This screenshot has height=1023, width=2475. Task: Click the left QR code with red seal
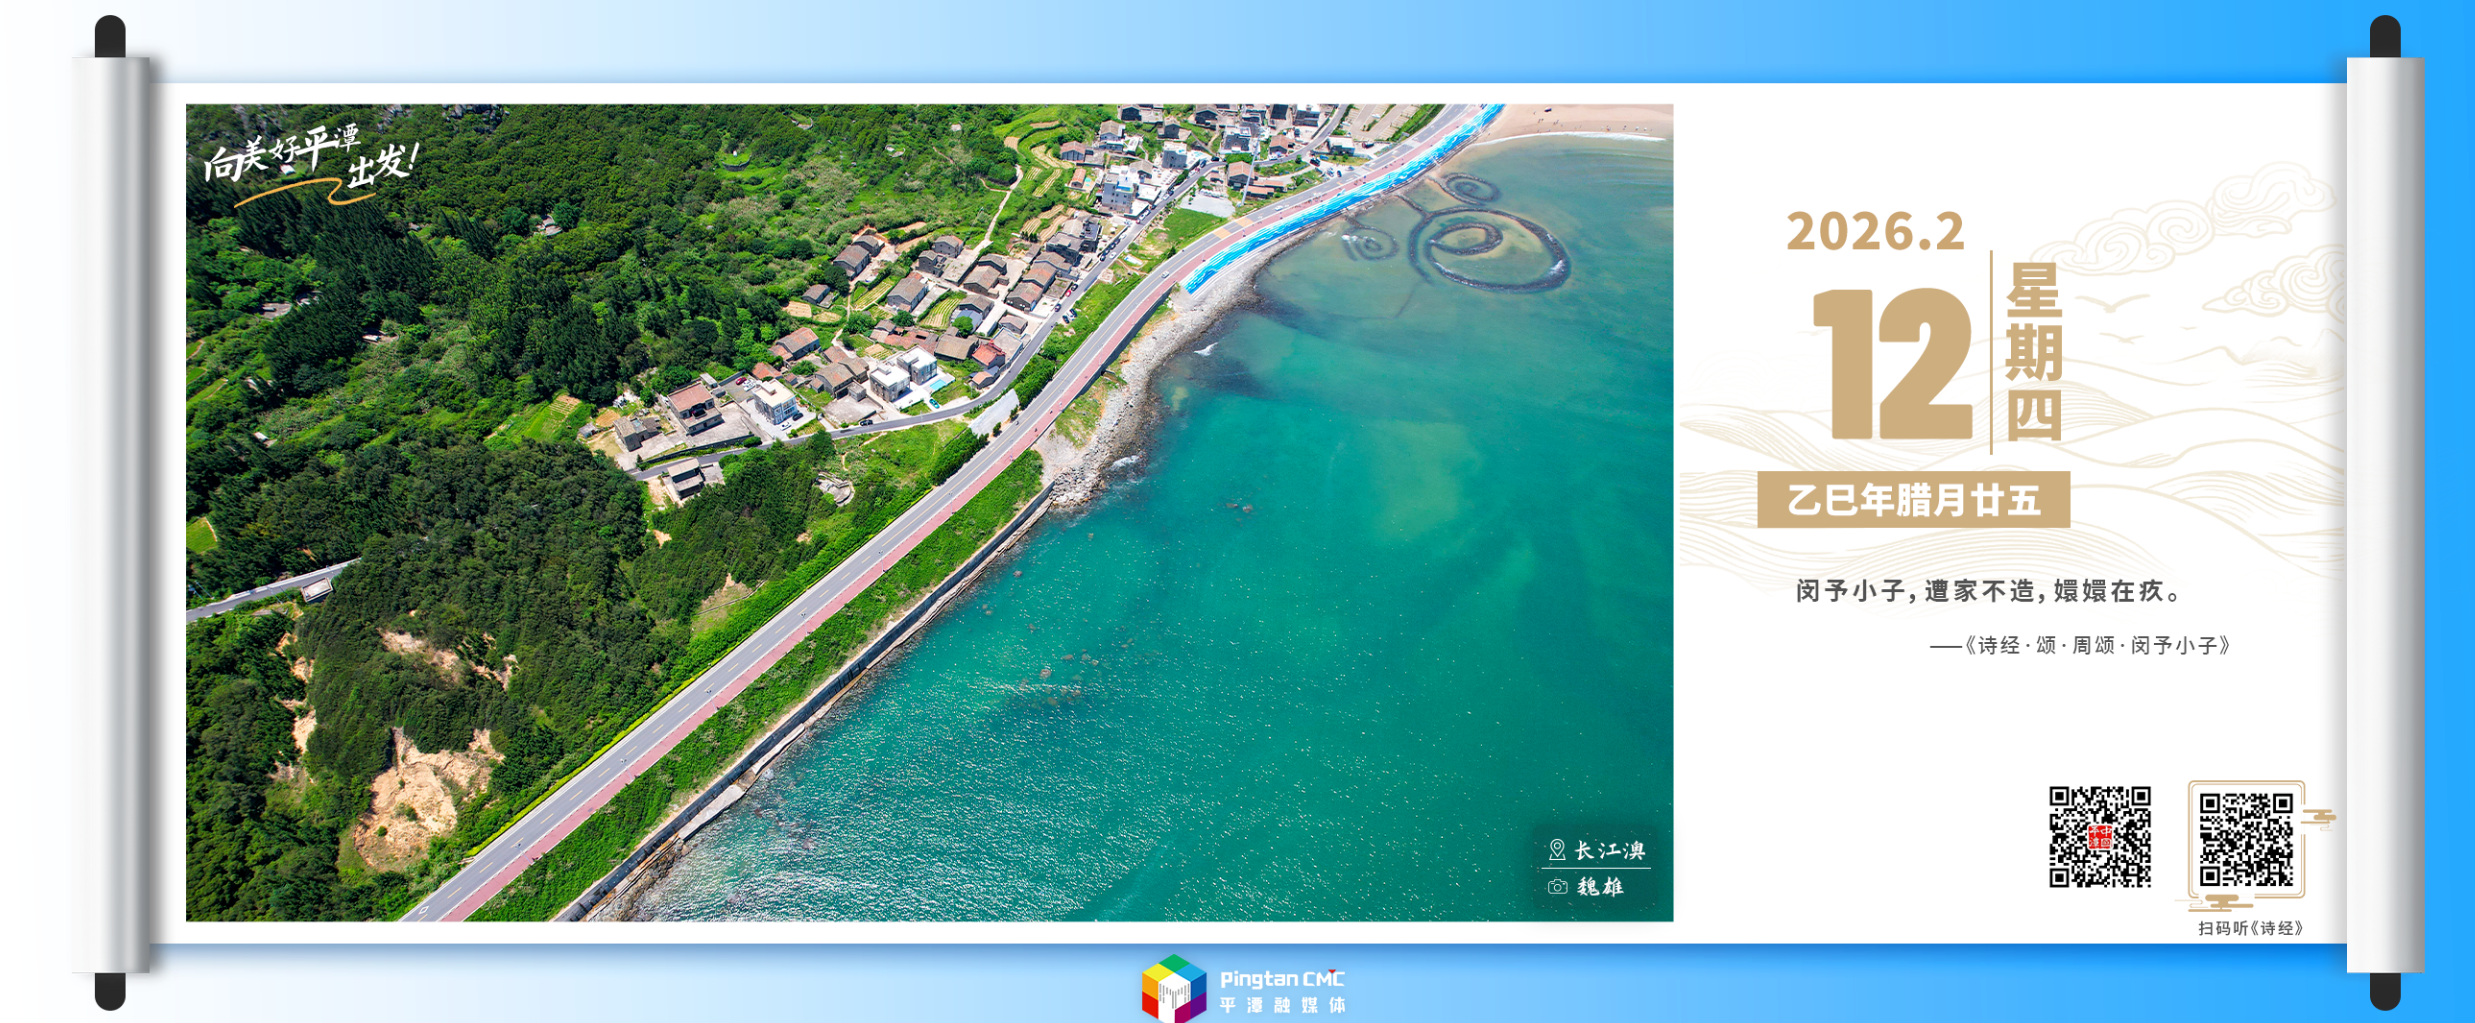pos(2099,836)
